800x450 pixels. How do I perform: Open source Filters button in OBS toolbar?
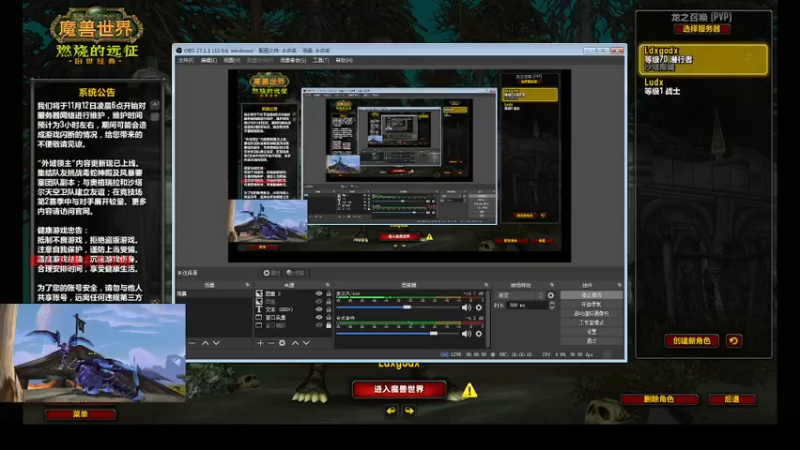point(296,273)
